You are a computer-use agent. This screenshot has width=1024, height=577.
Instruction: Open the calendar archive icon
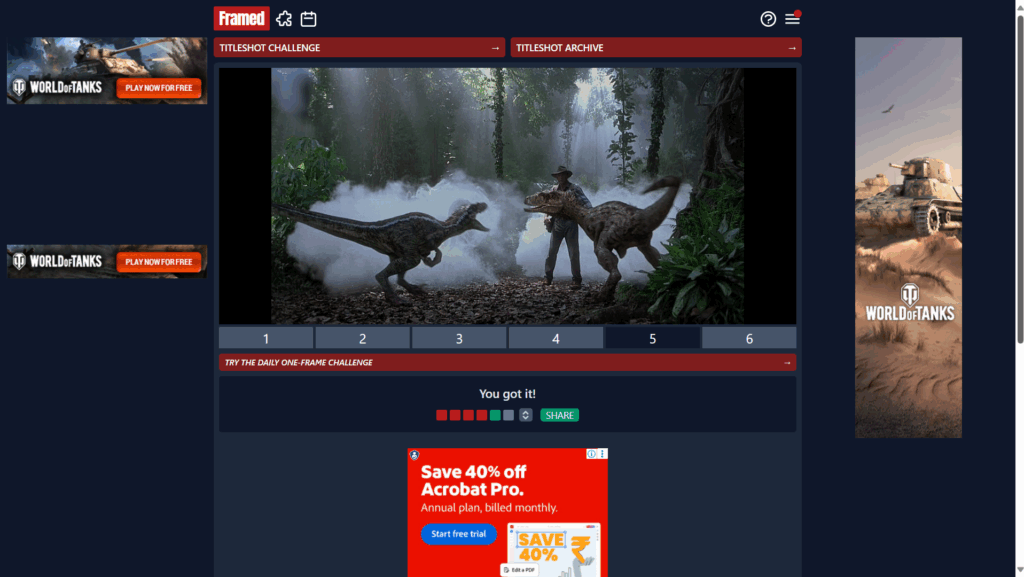(x=309, y=19)
